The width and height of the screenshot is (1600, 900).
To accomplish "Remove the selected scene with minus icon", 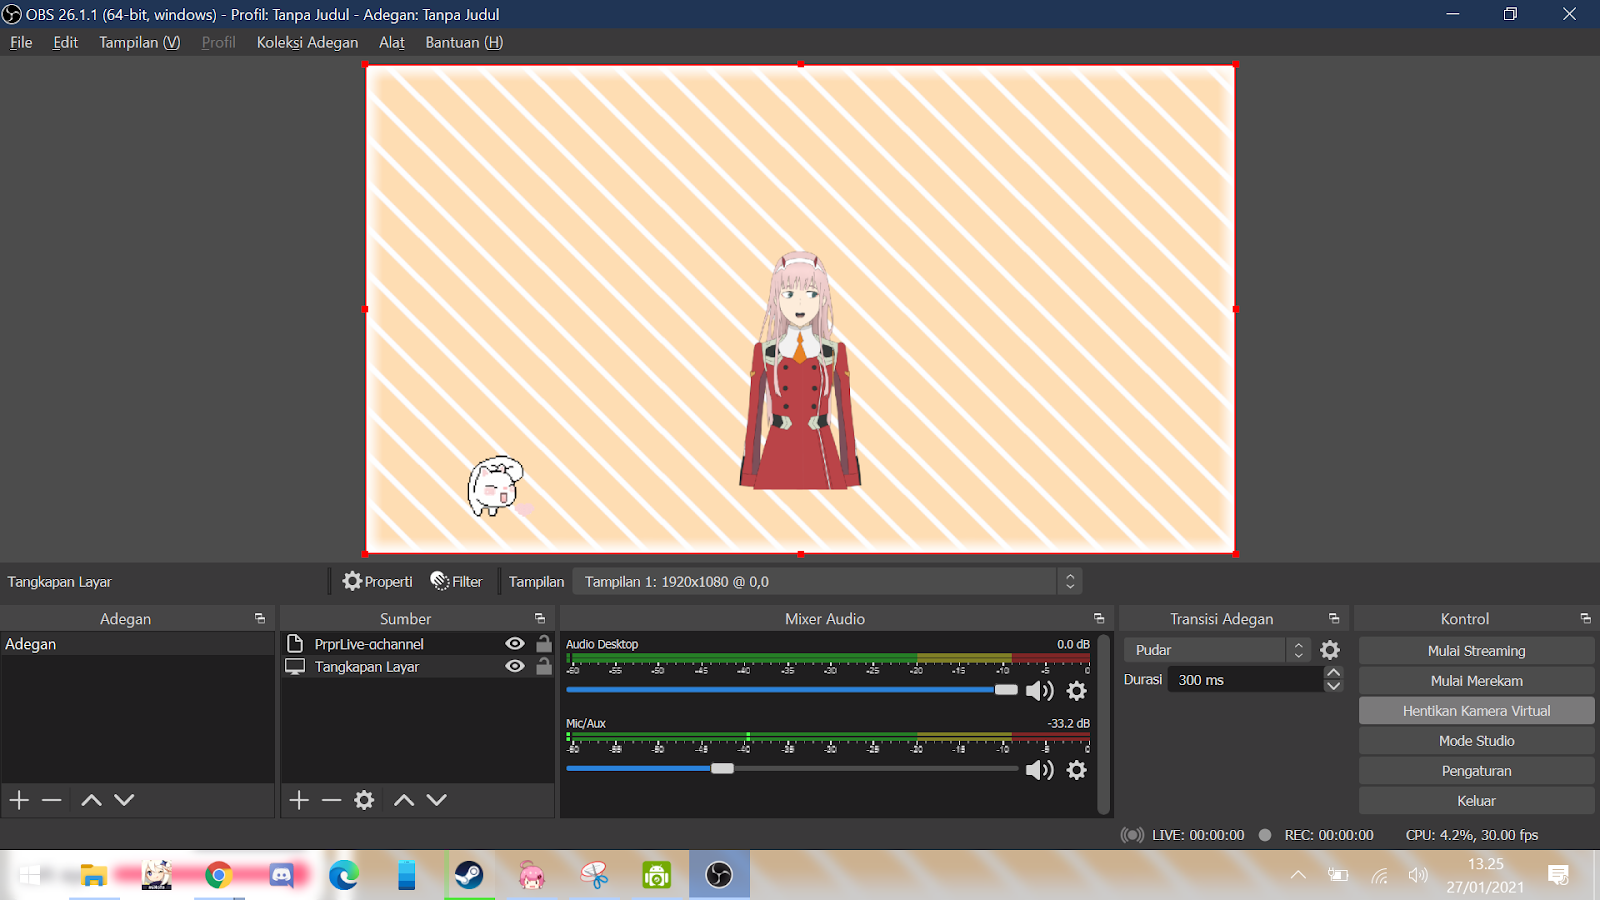I will coord(52,800).
